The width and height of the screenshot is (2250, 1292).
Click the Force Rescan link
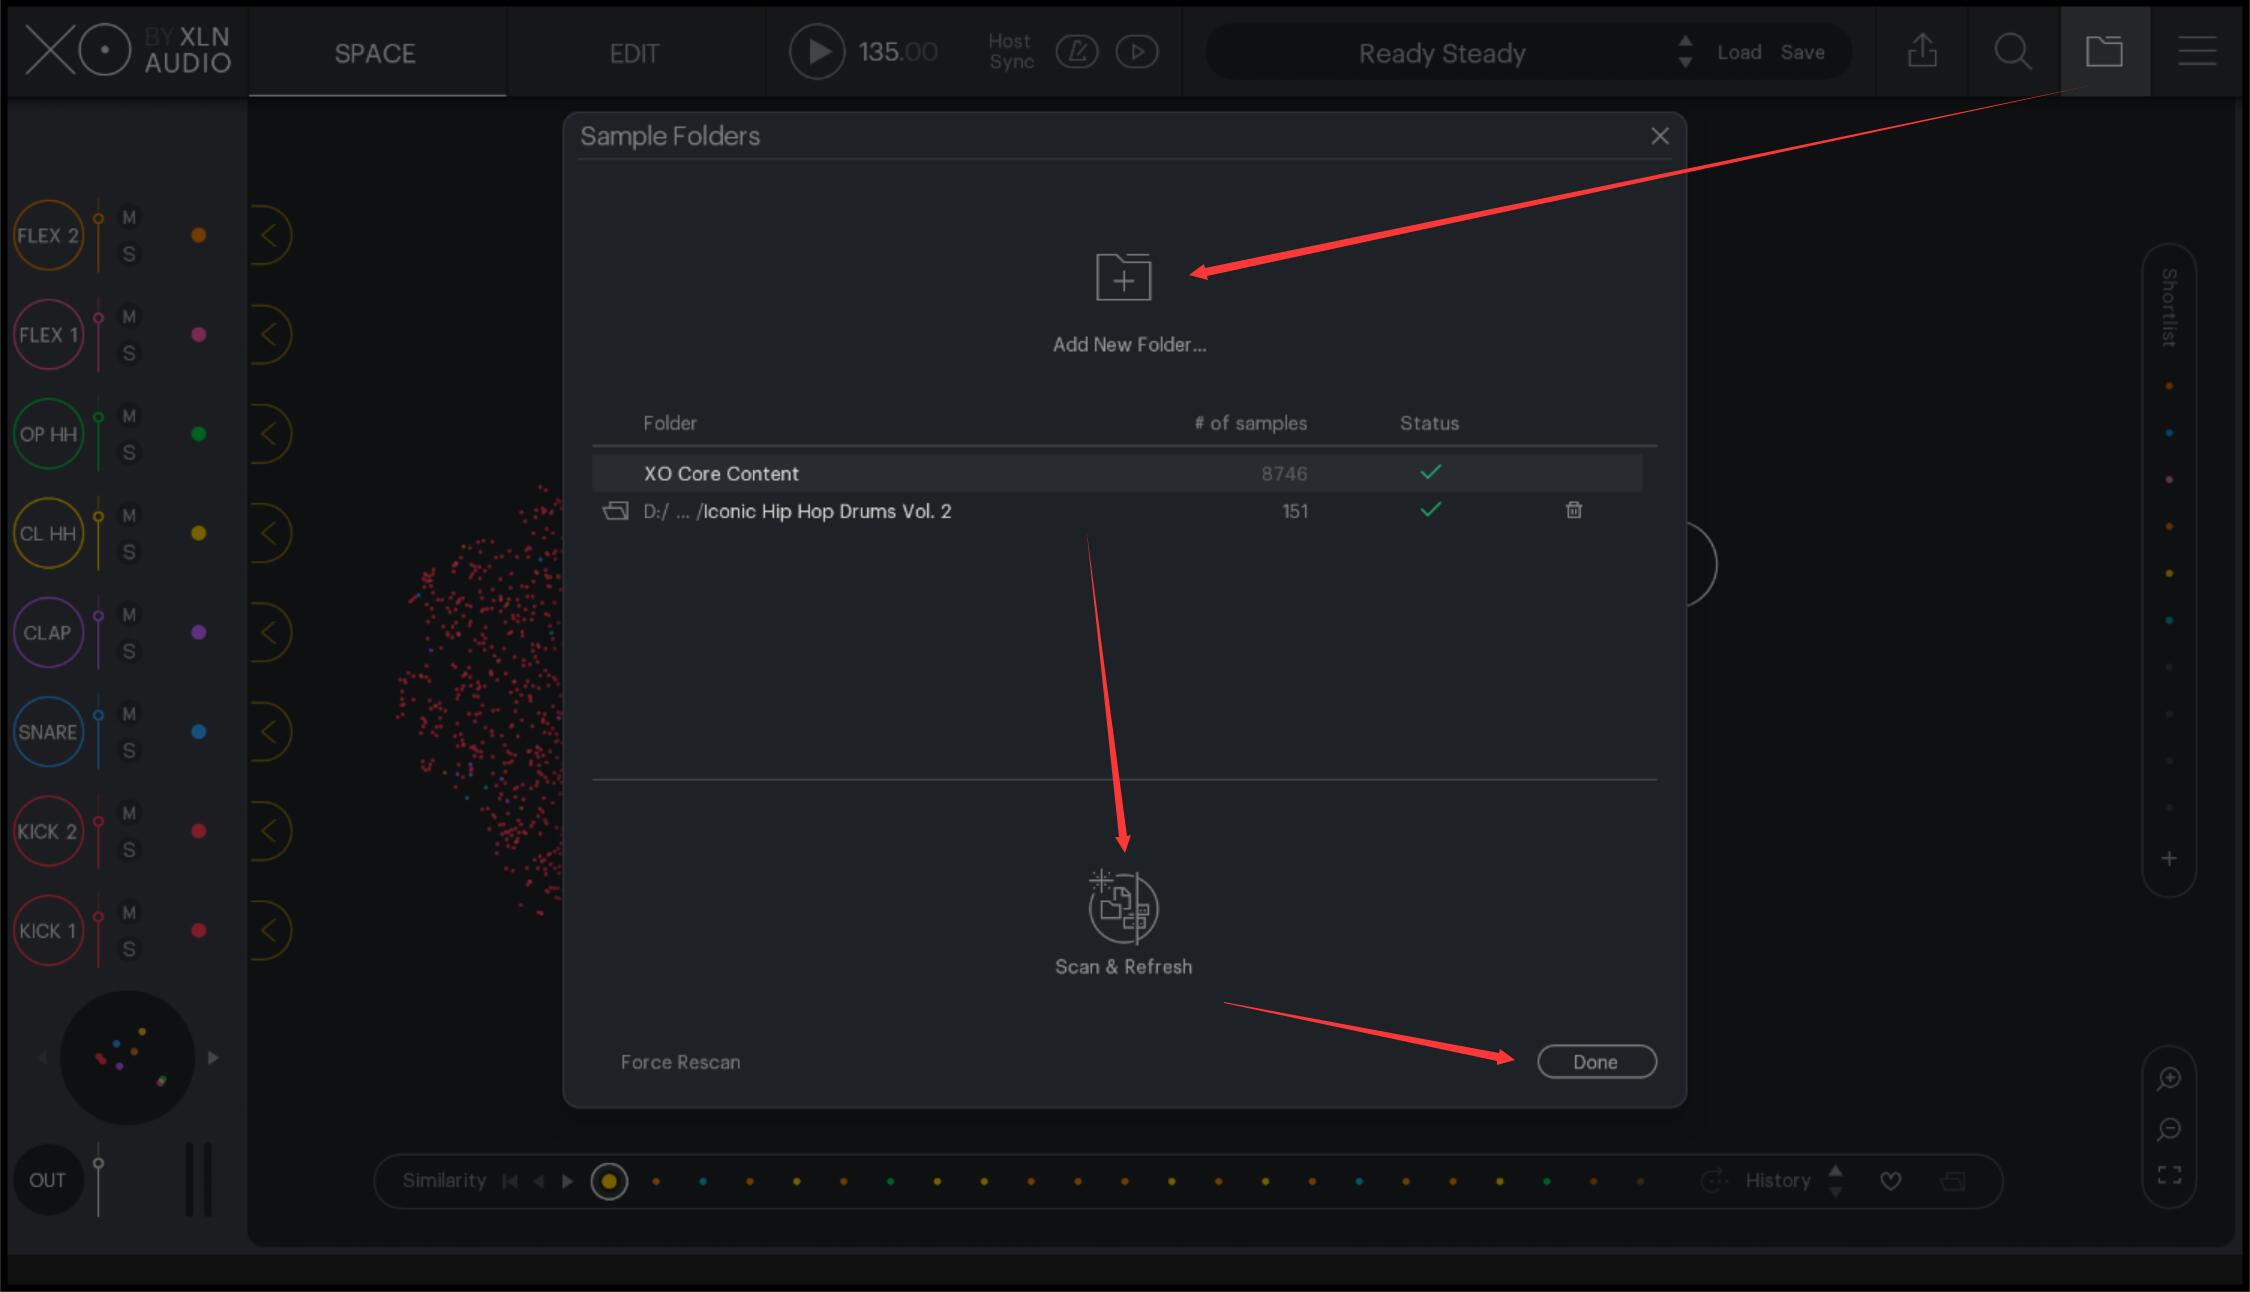pos(680,1062)
